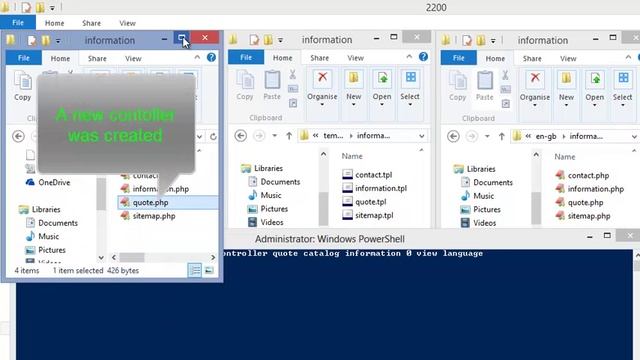
Task: Open Share tab in the 2200 background window
Action: coord(91,23)
